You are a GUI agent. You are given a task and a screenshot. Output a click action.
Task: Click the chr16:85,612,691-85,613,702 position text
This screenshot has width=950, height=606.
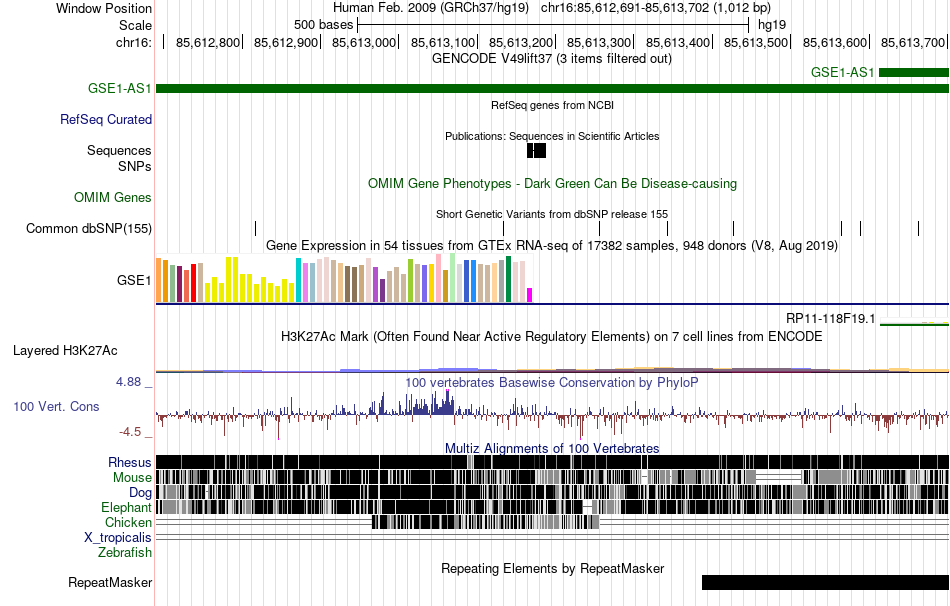(656, 8)
